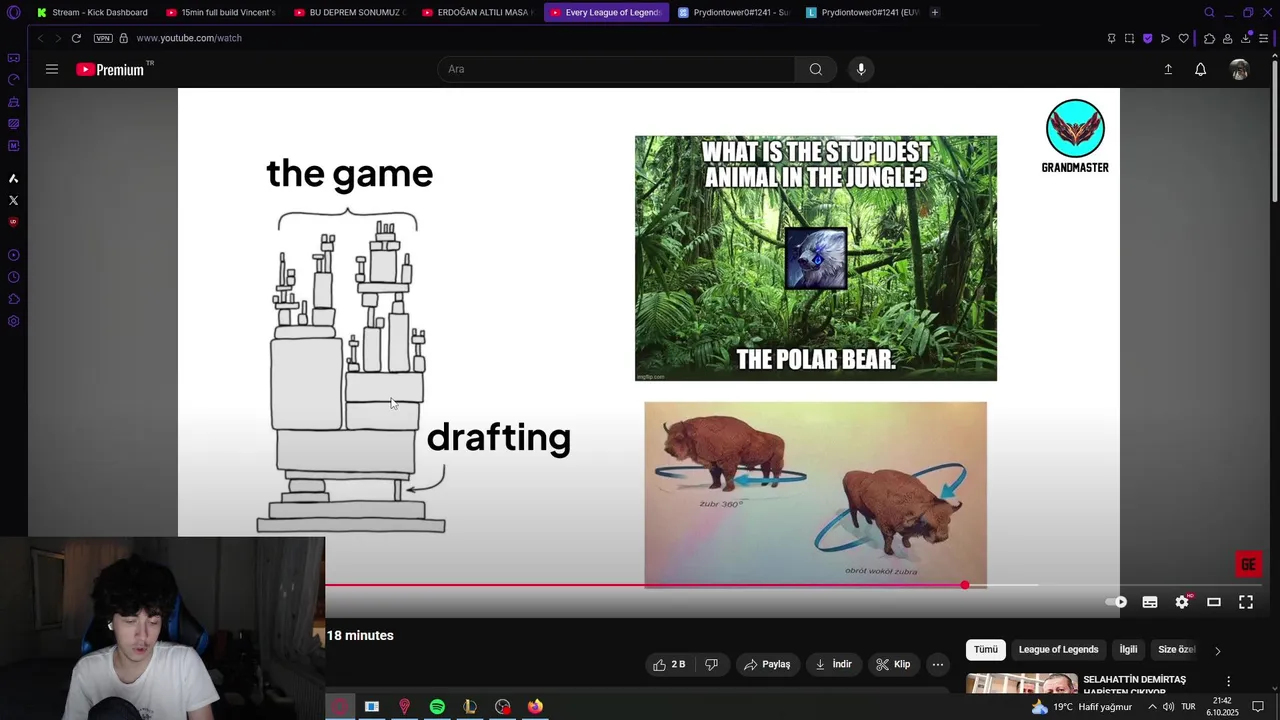The image size is (1280, 720).
Task: Open the extensions cube icon
Action: [x=1209, y=38]
